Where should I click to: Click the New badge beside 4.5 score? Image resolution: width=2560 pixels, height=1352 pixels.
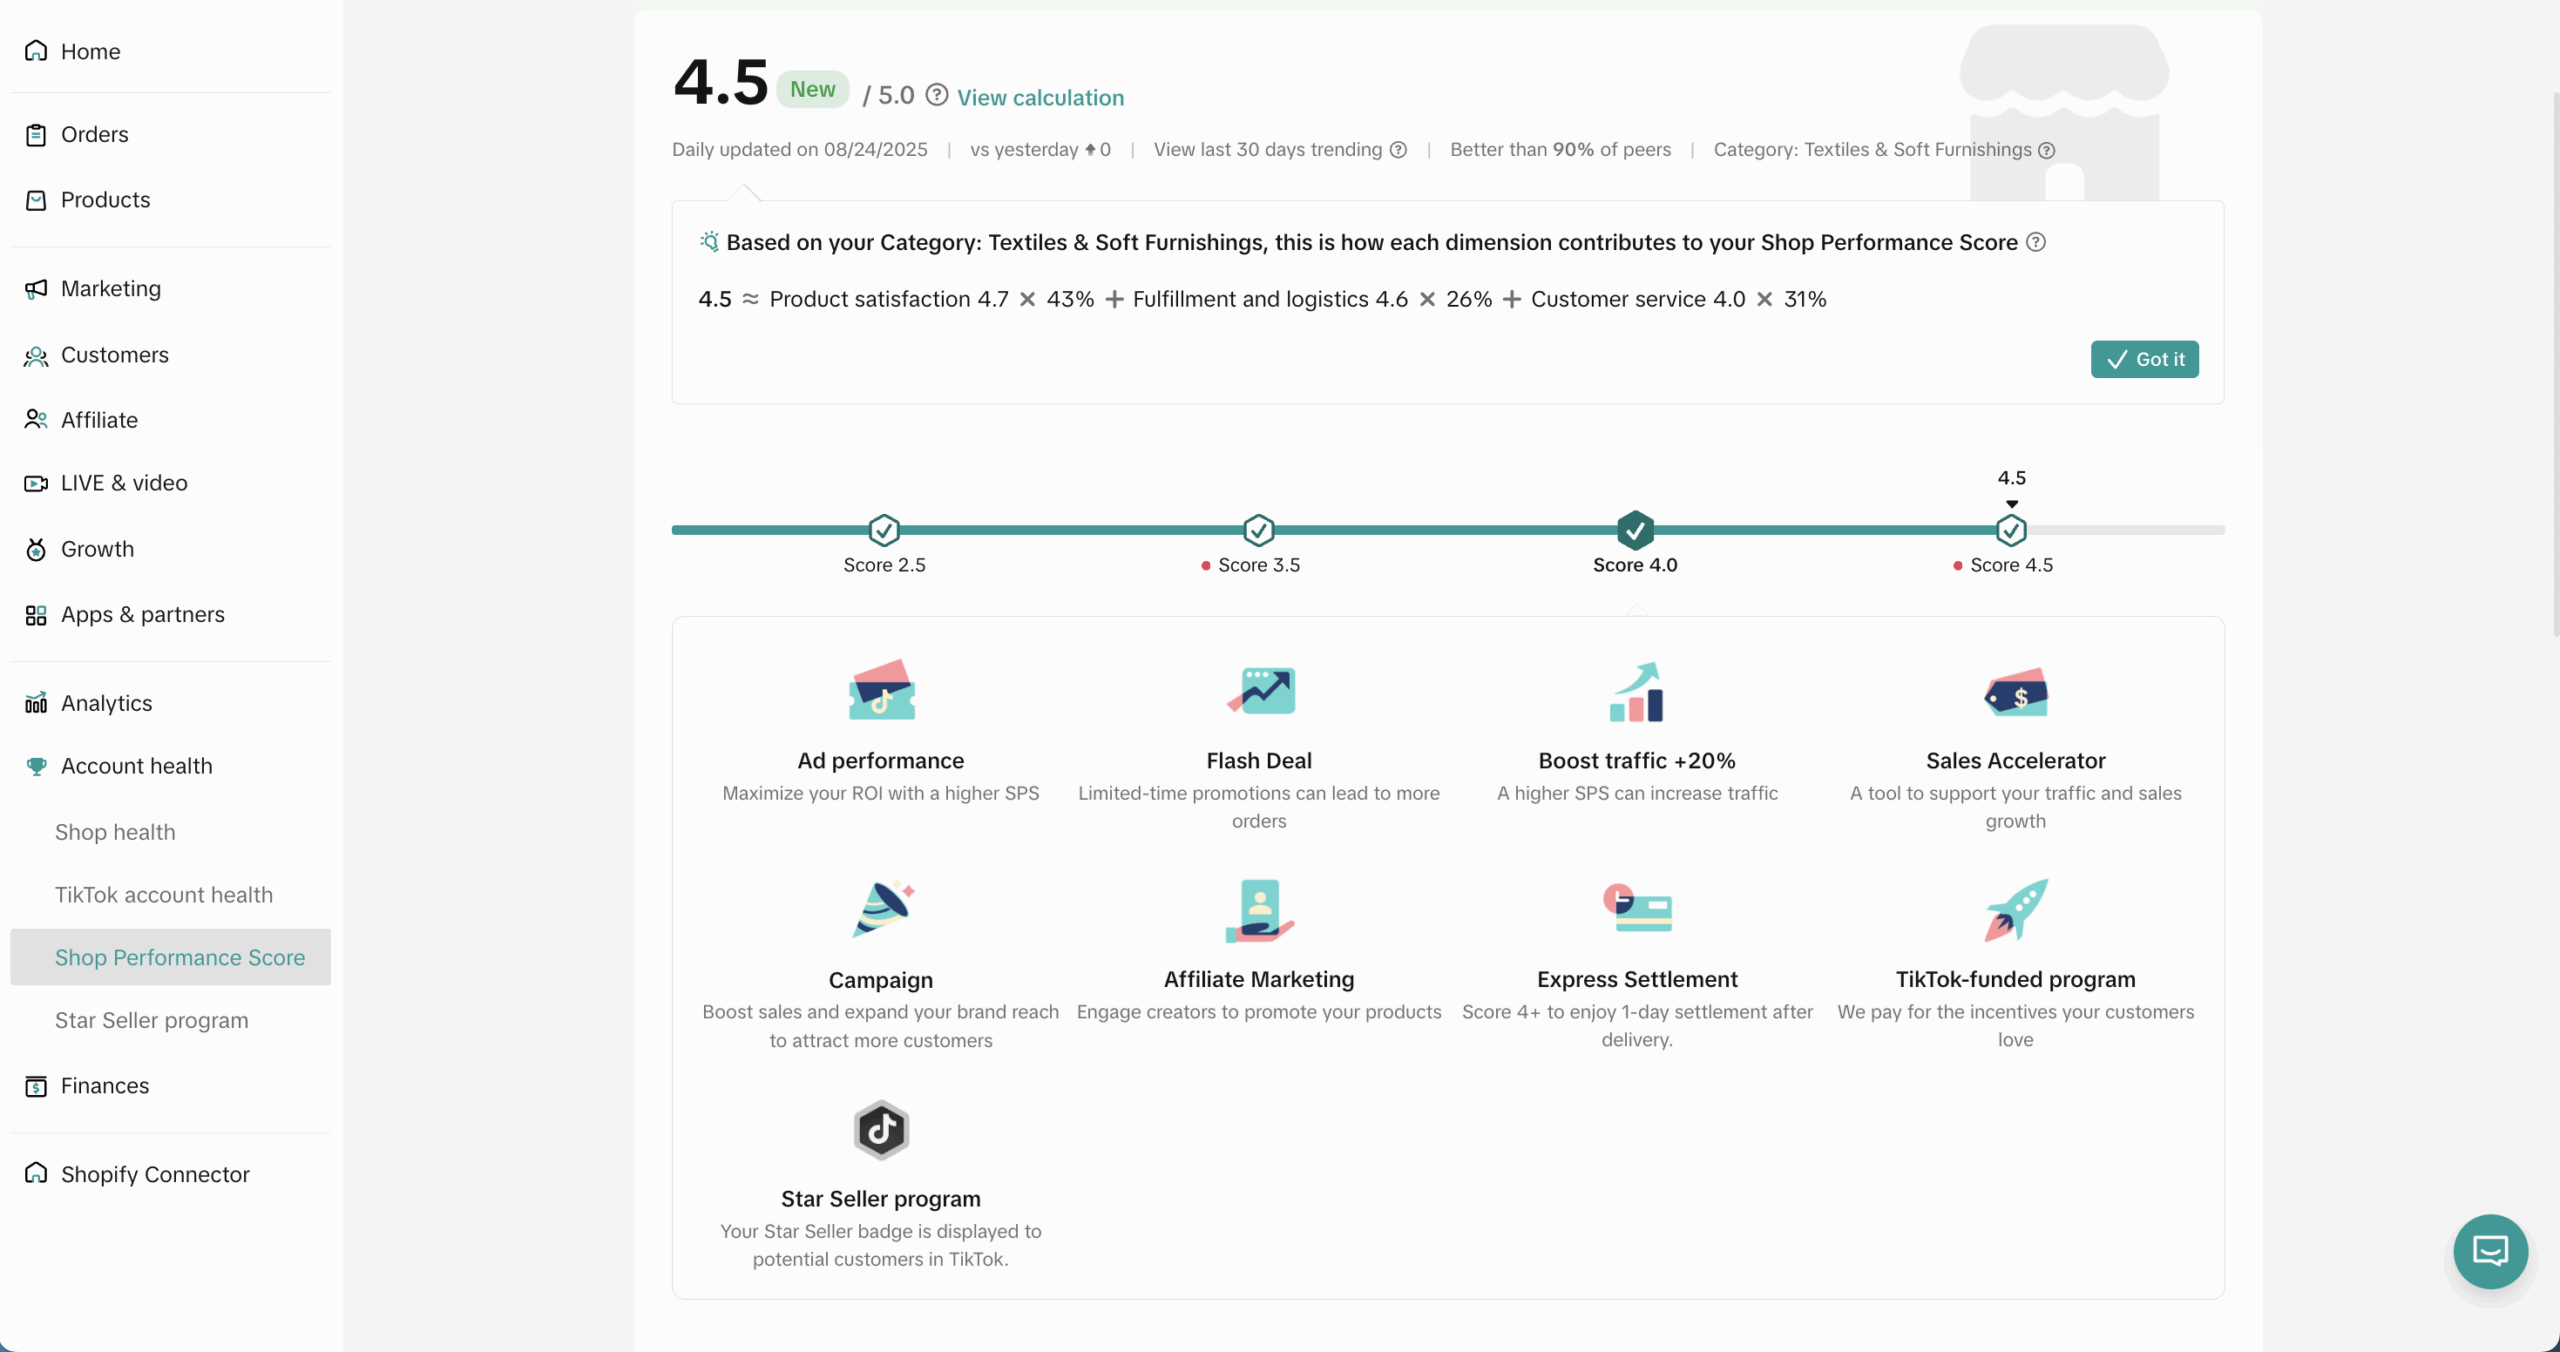pos(813,89)
